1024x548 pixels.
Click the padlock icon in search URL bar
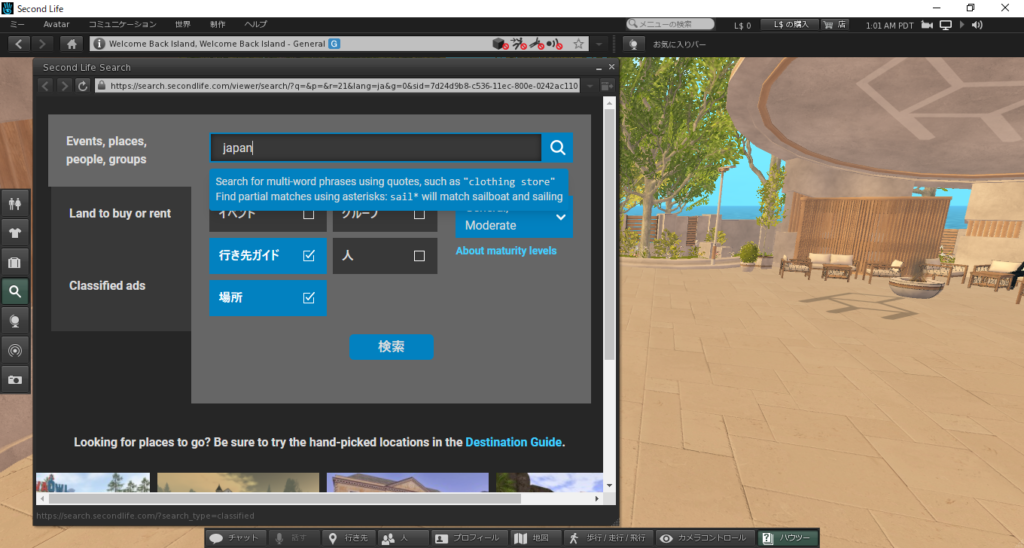coord(101,86)
